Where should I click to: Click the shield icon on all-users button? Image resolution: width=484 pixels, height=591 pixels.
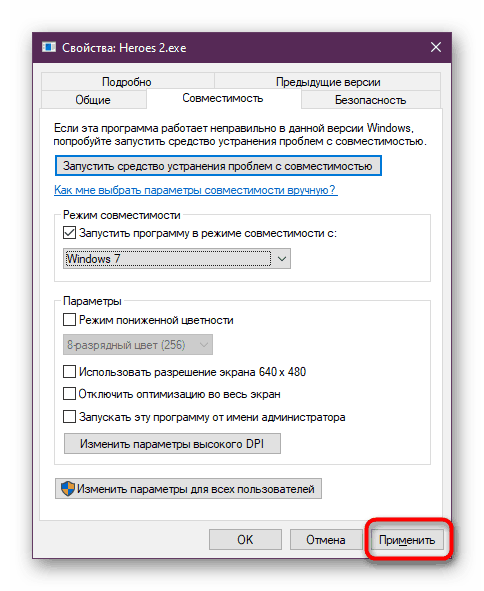point(68,489)
